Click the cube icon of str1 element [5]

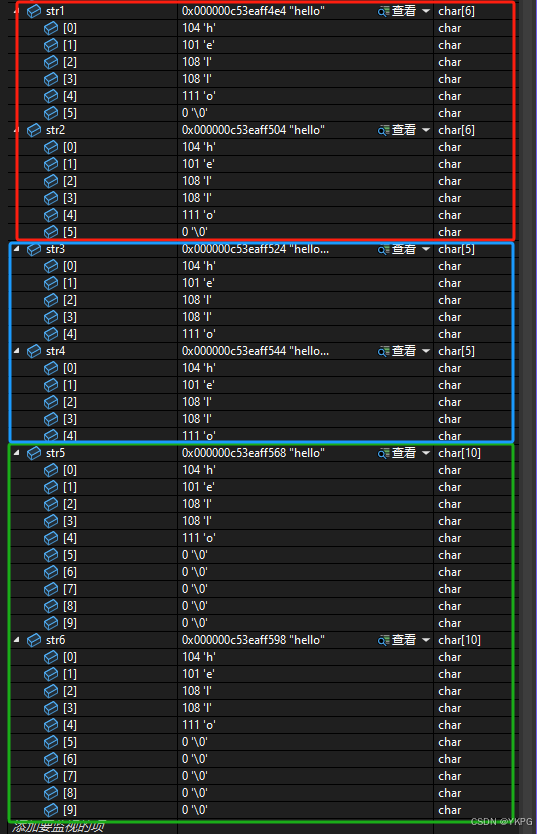point(51,113)
